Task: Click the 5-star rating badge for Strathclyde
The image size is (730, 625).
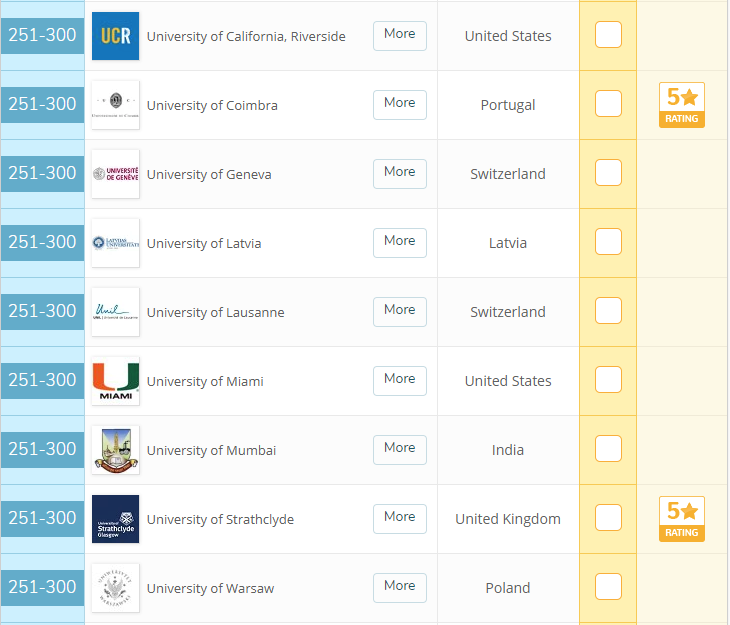Action: [x=683, y=519]
